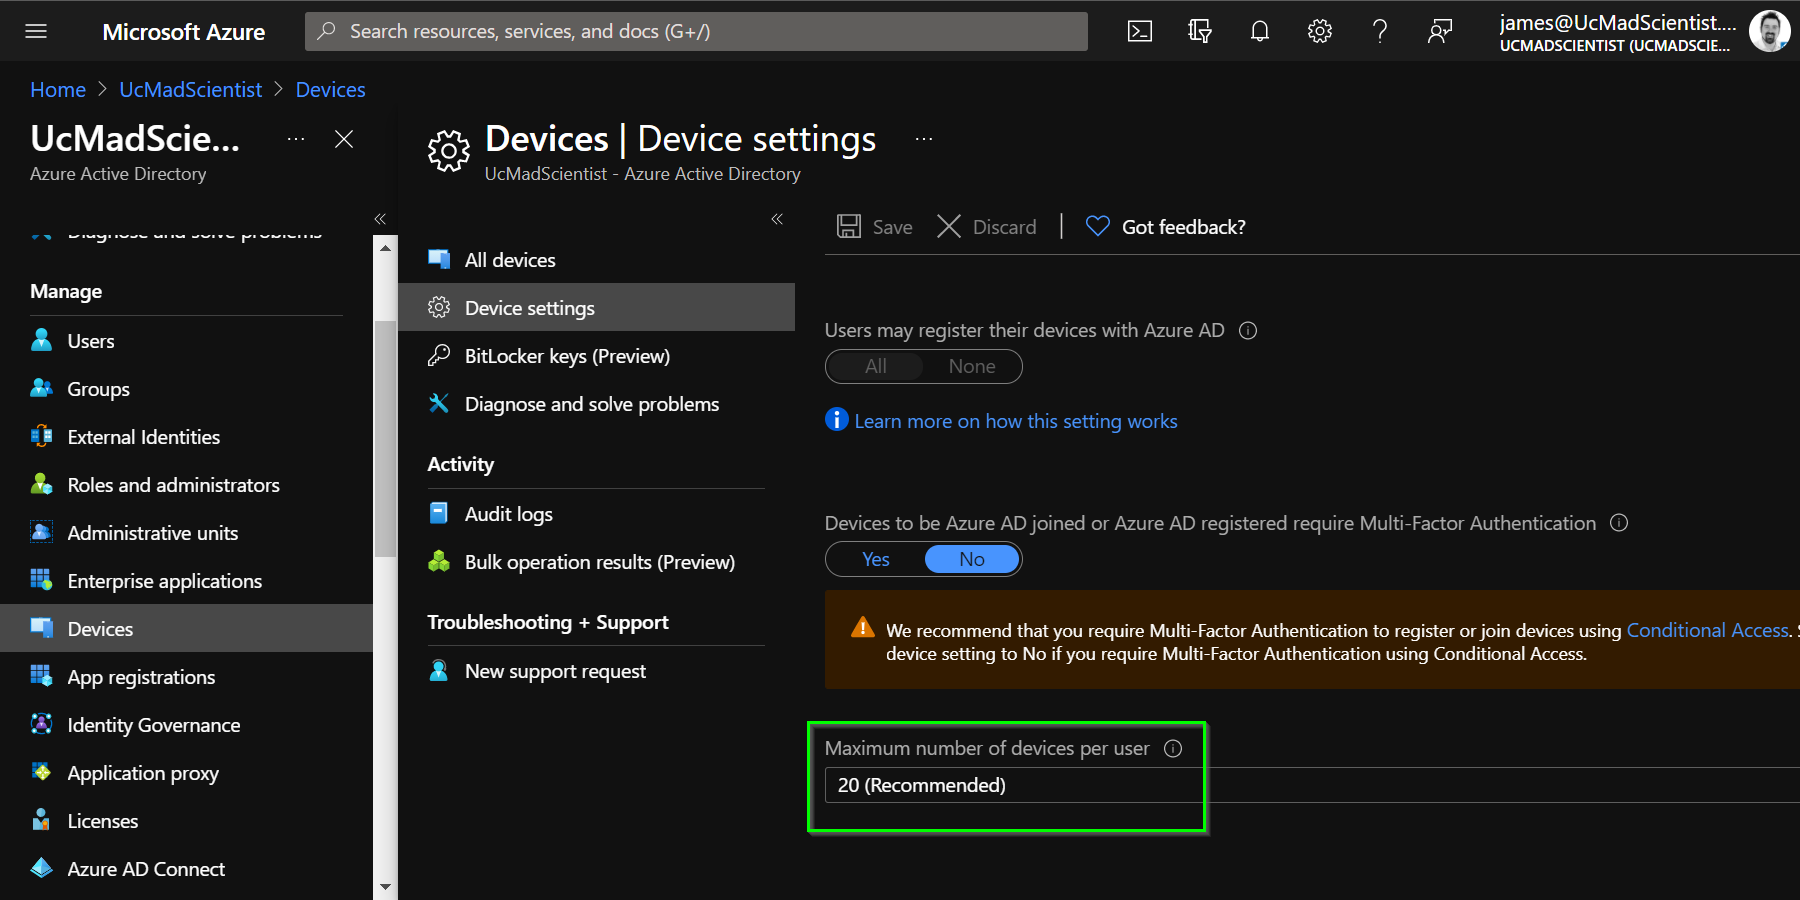Go to Devices breadcrumb
This screenshot has width=1800, height=900.
point(330,90)
